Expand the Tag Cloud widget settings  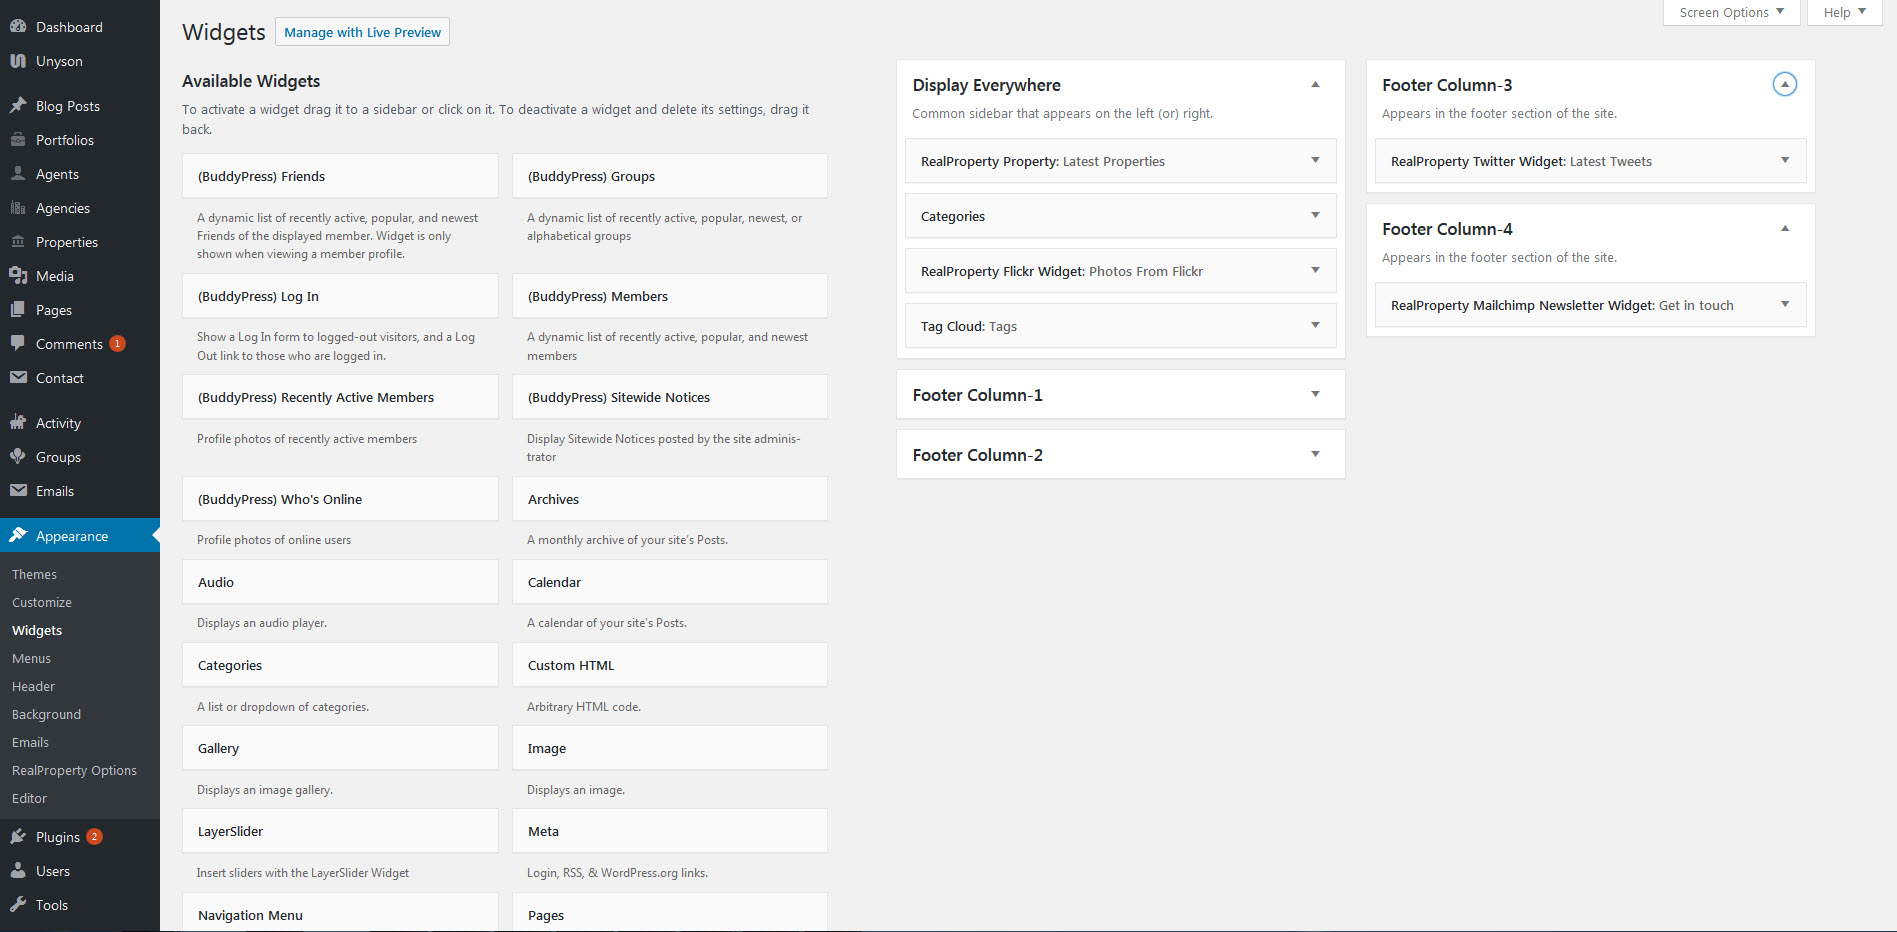click(1315, 326)
